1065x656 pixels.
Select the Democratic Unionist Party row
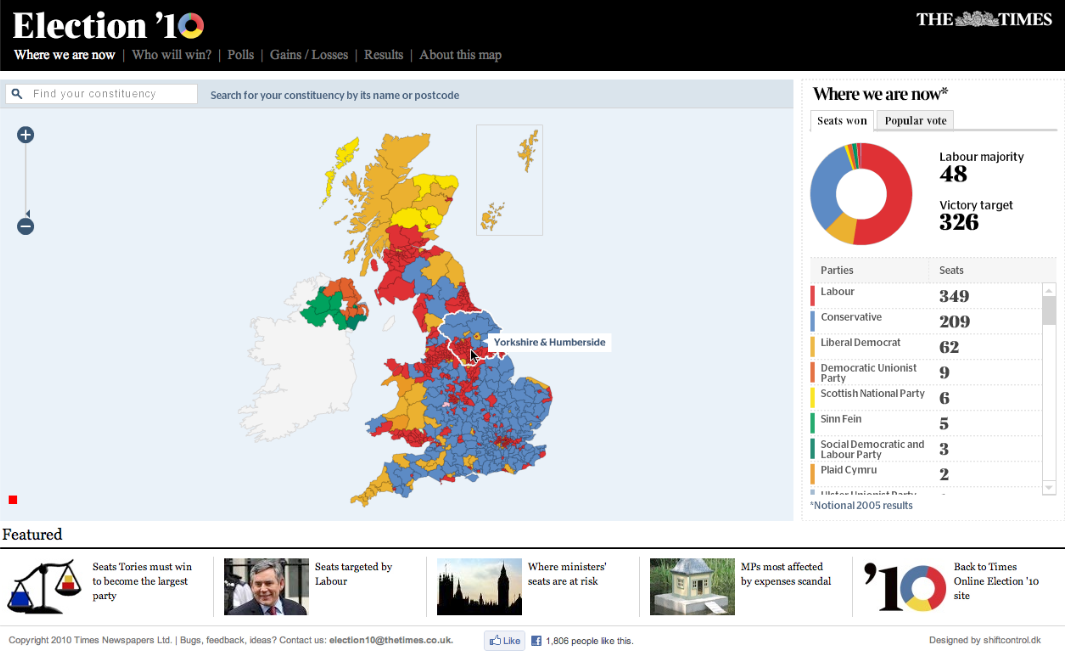click(925, 372)
